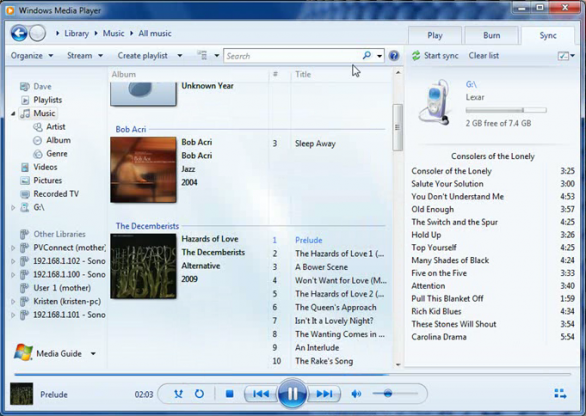Open the search box dropdown arrow
Screen dimensions: 586x416
pos(379,56)
